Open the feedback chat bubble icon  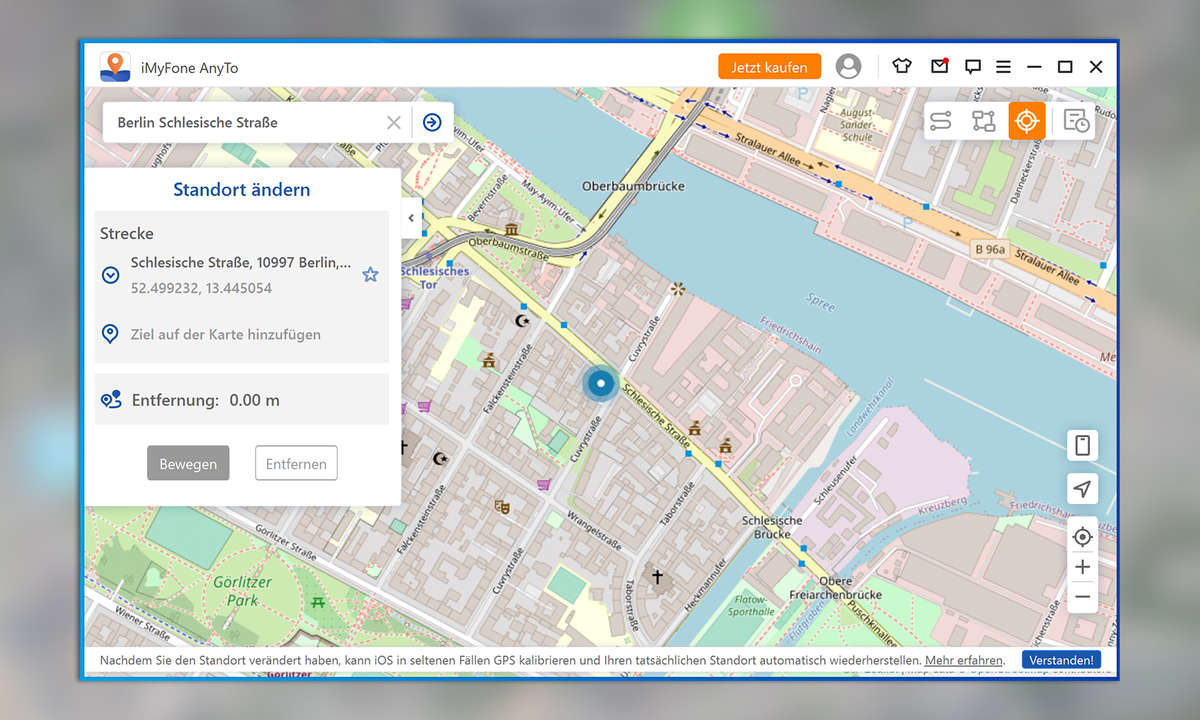point(972,67)
